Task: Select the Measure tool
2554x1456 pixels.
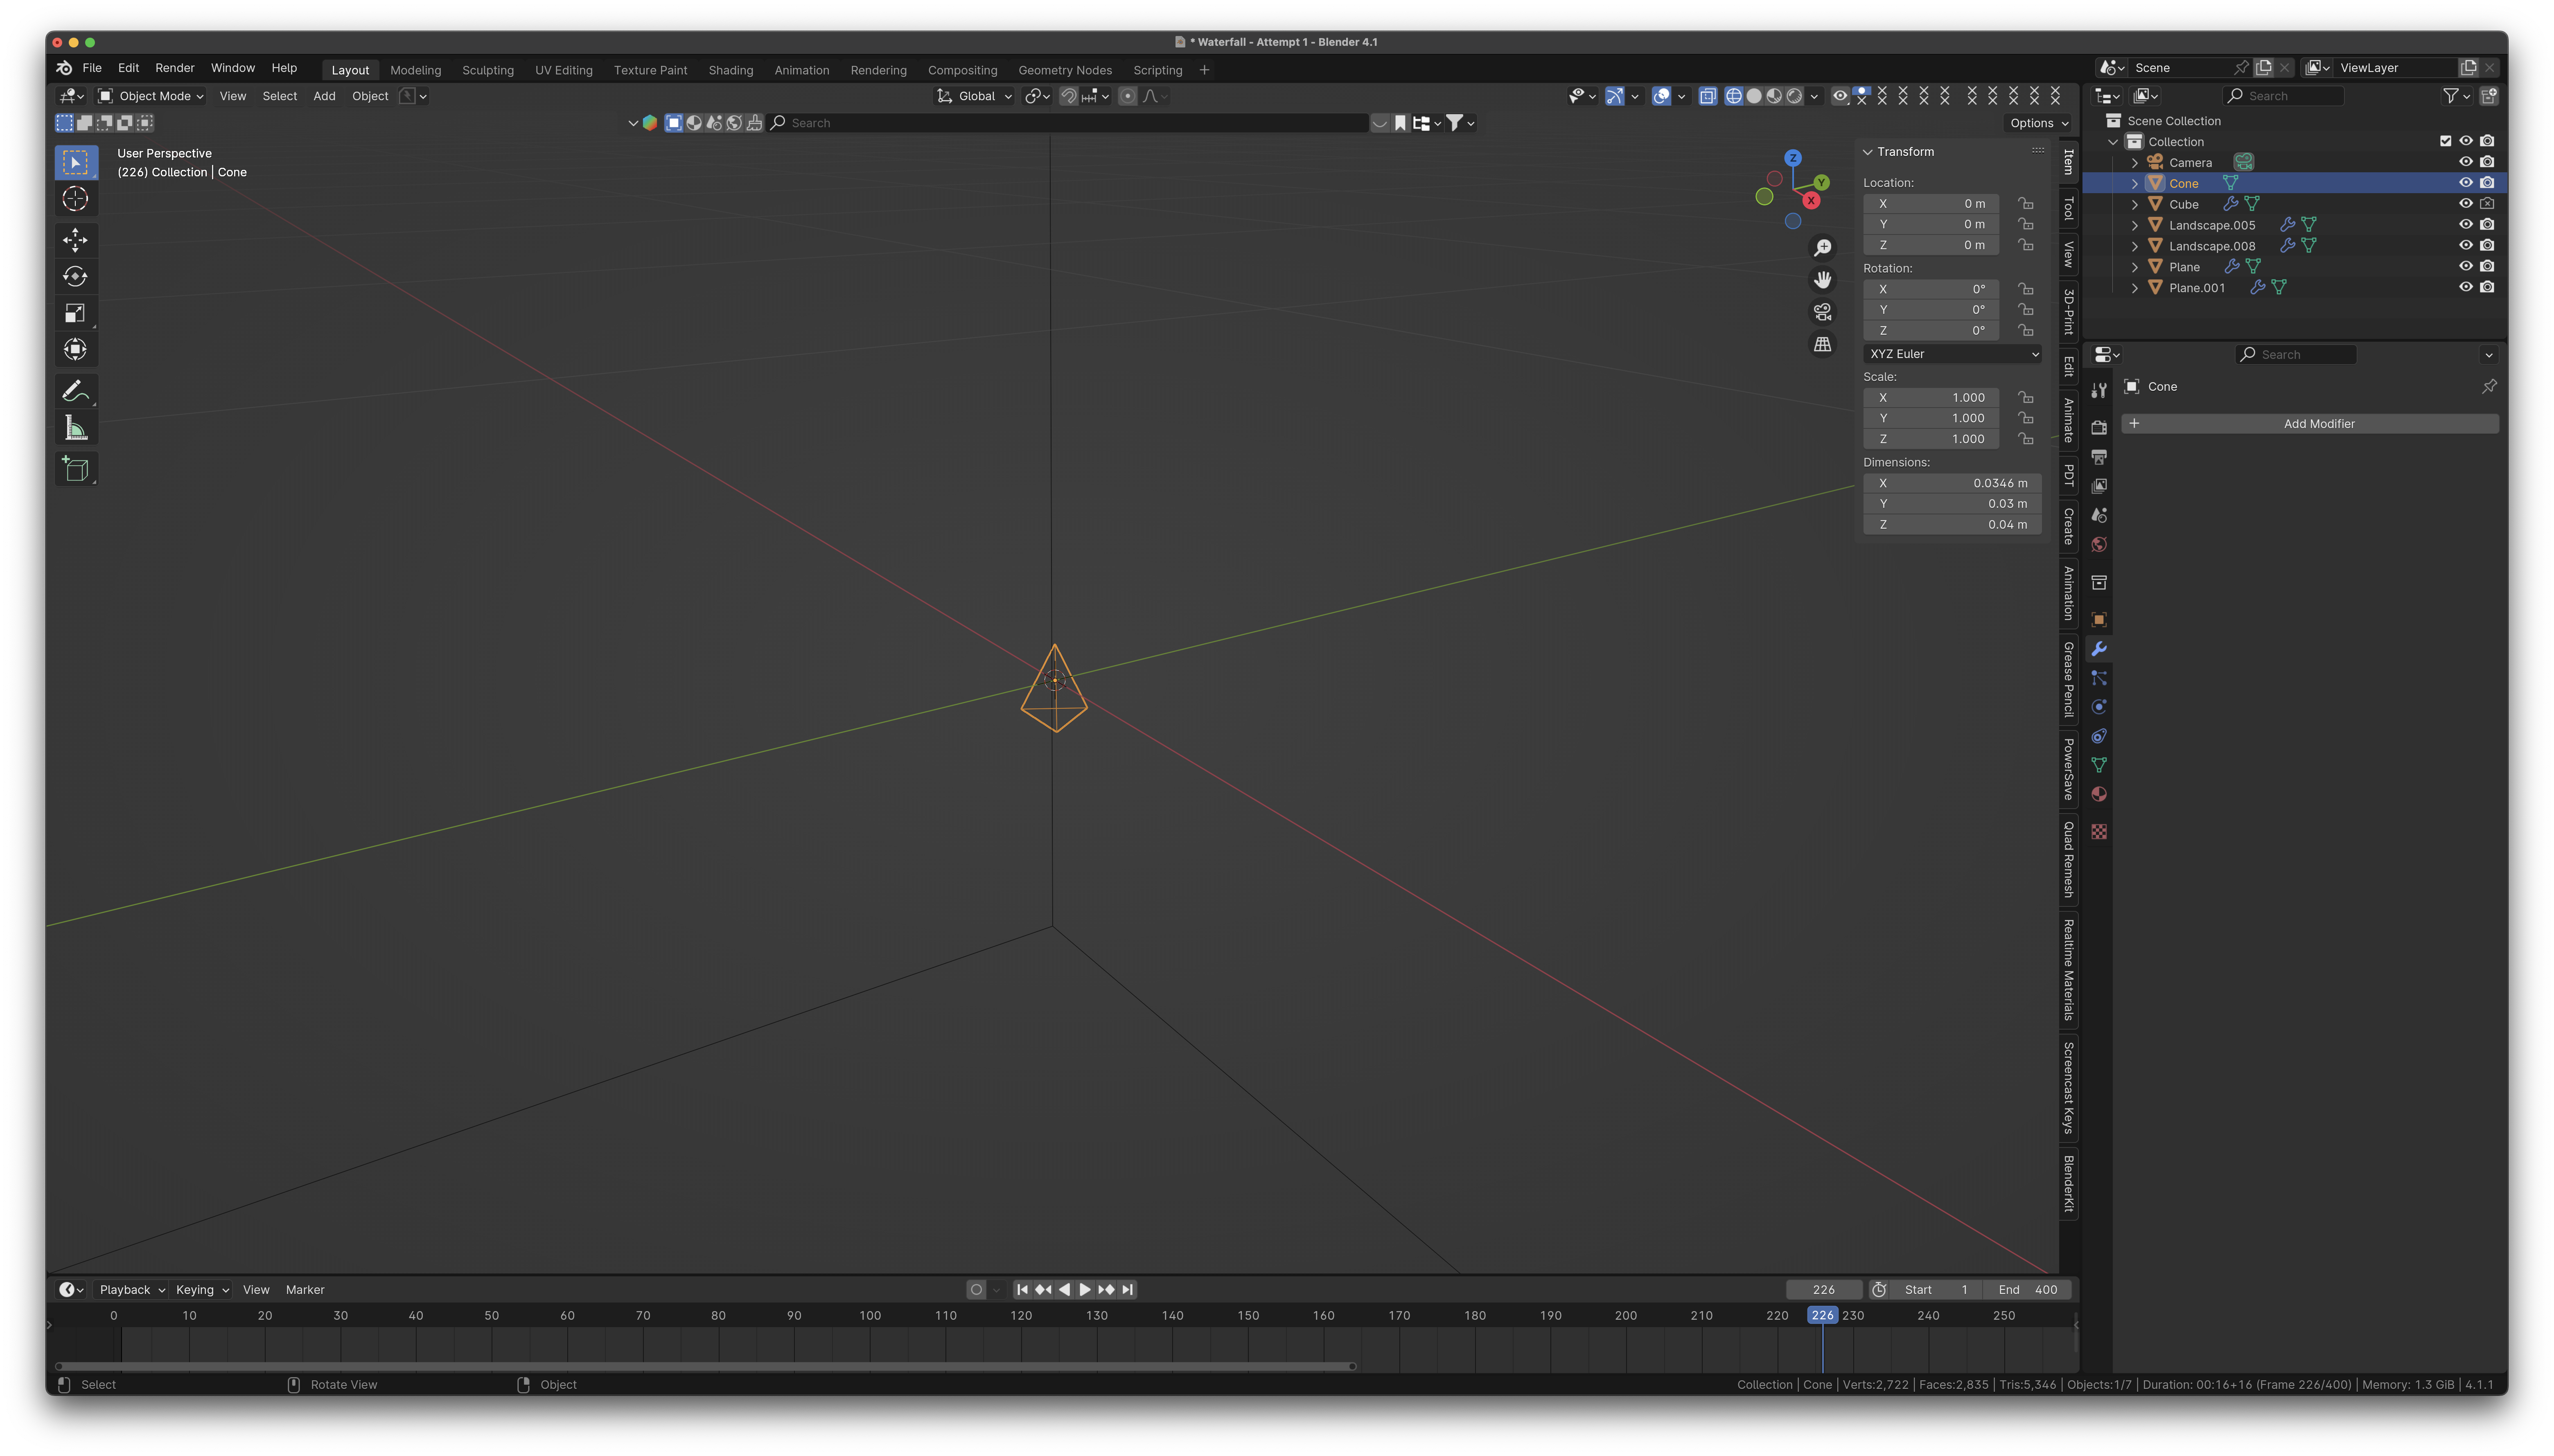Action: pos(75,428)
